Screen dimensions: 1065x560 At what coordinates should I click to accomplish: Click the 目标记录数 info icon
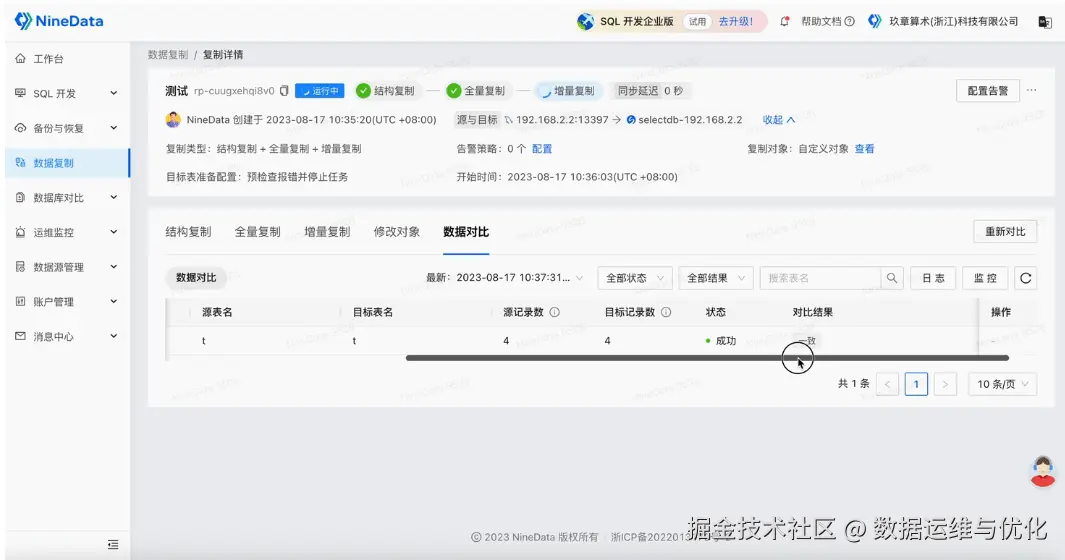[666, 312]
